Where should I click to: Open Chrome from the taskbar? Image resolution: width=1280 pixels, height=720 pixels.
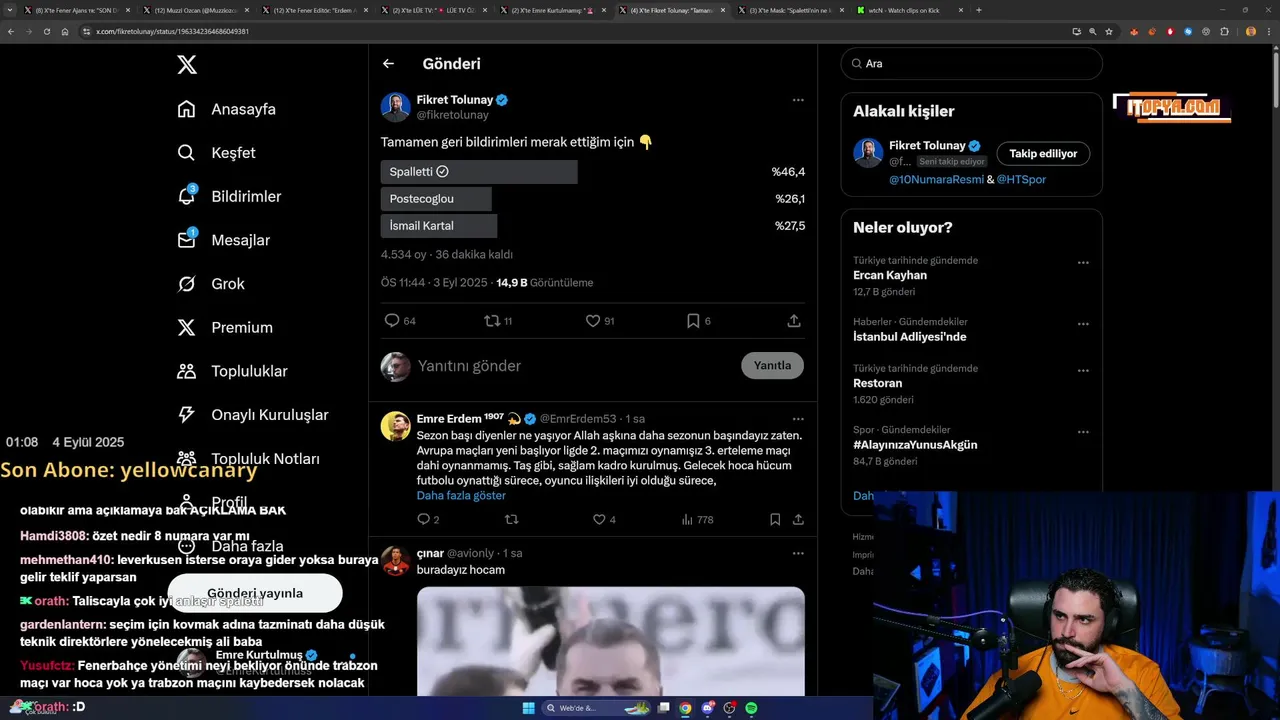(x=685, y=708)
